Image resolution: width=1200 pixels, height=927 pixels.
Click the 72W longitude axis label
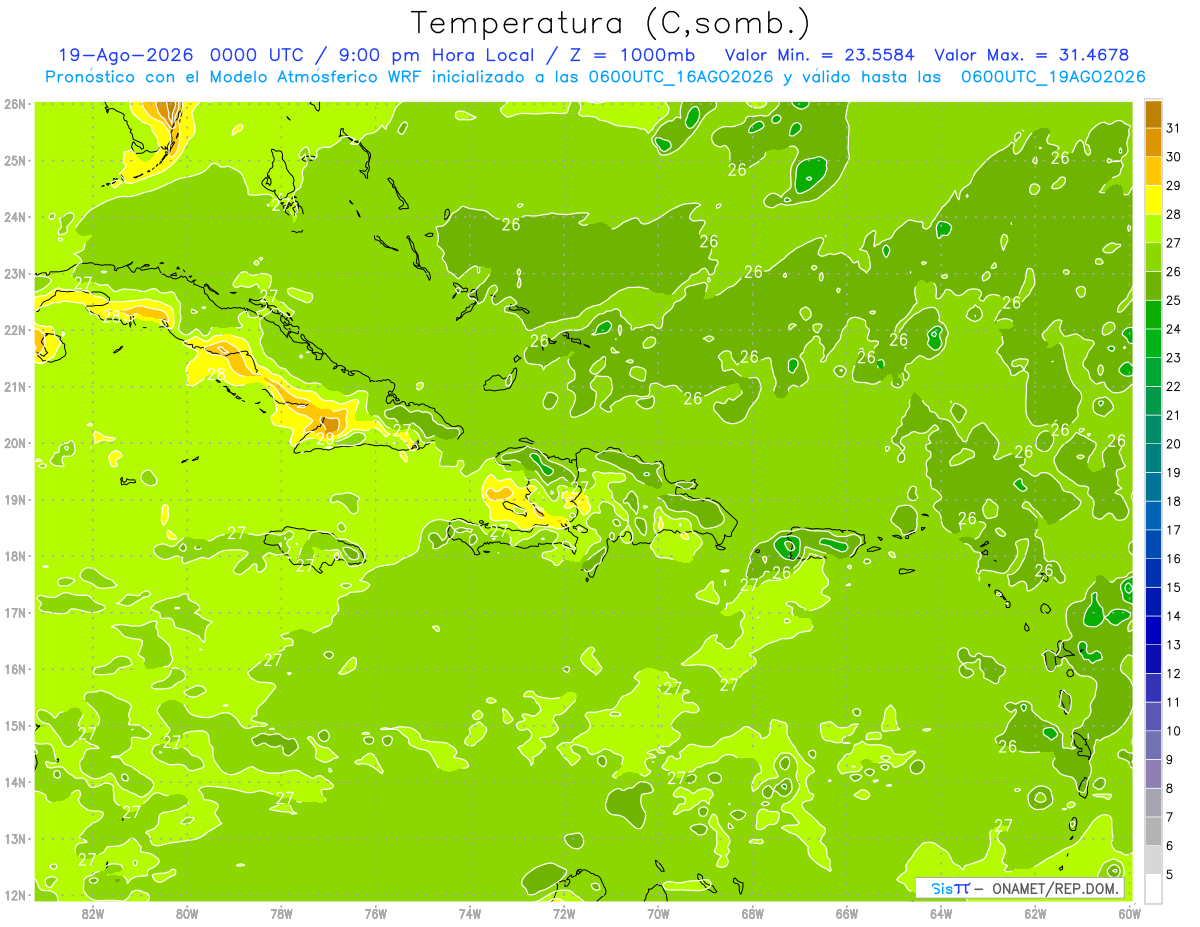click(564, 913)
